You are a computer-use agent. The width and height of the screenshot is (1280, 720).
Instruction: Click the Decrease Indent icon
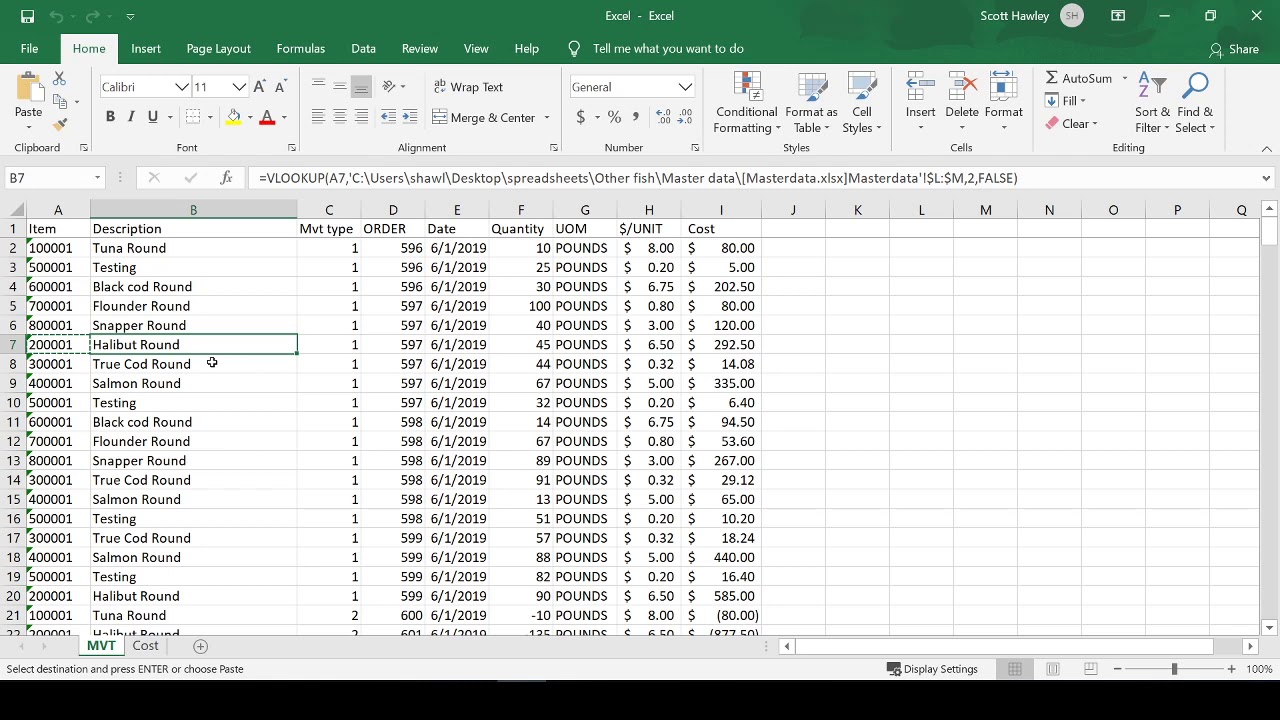[x=388, y=117]
